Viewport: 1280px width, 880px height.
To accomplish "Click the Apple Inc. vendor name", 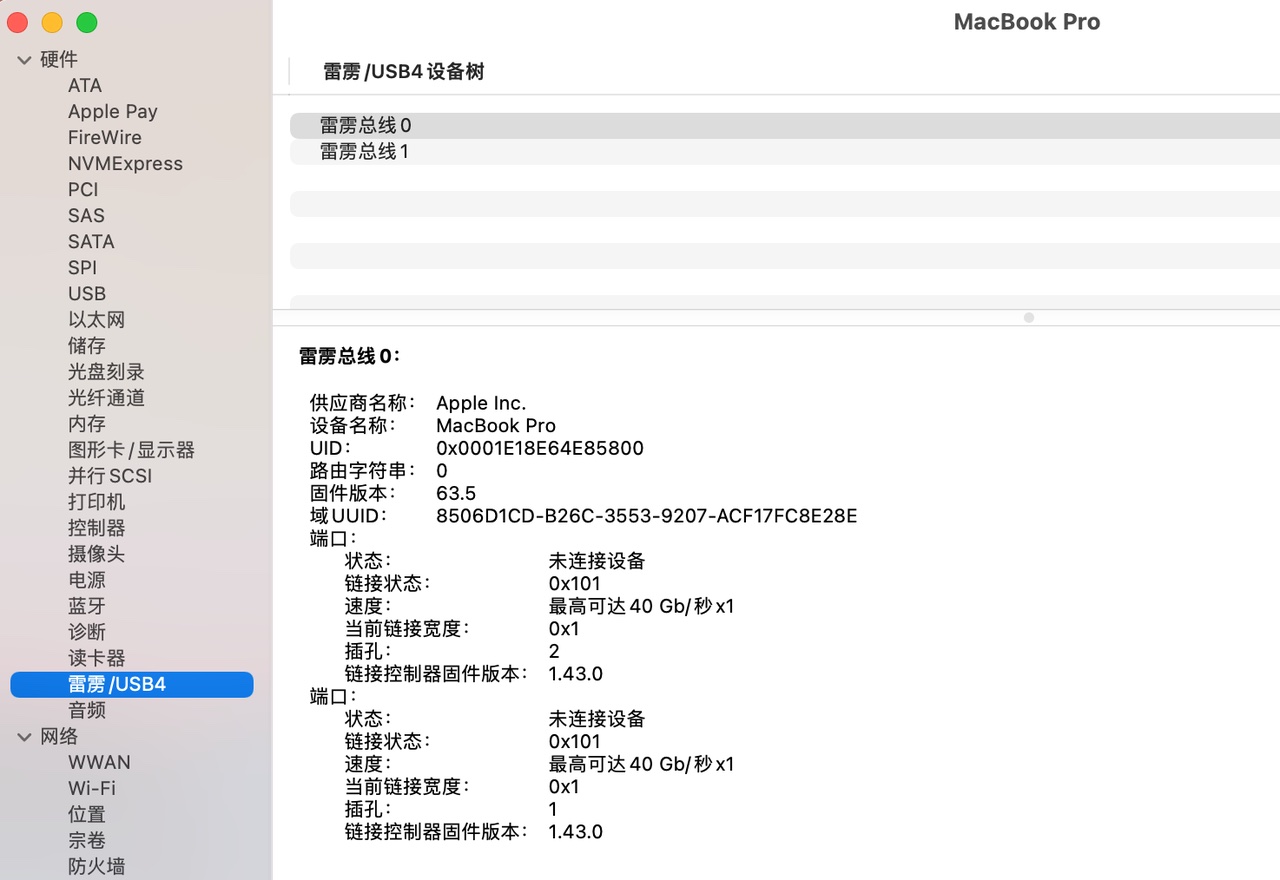I will [481, 404].
